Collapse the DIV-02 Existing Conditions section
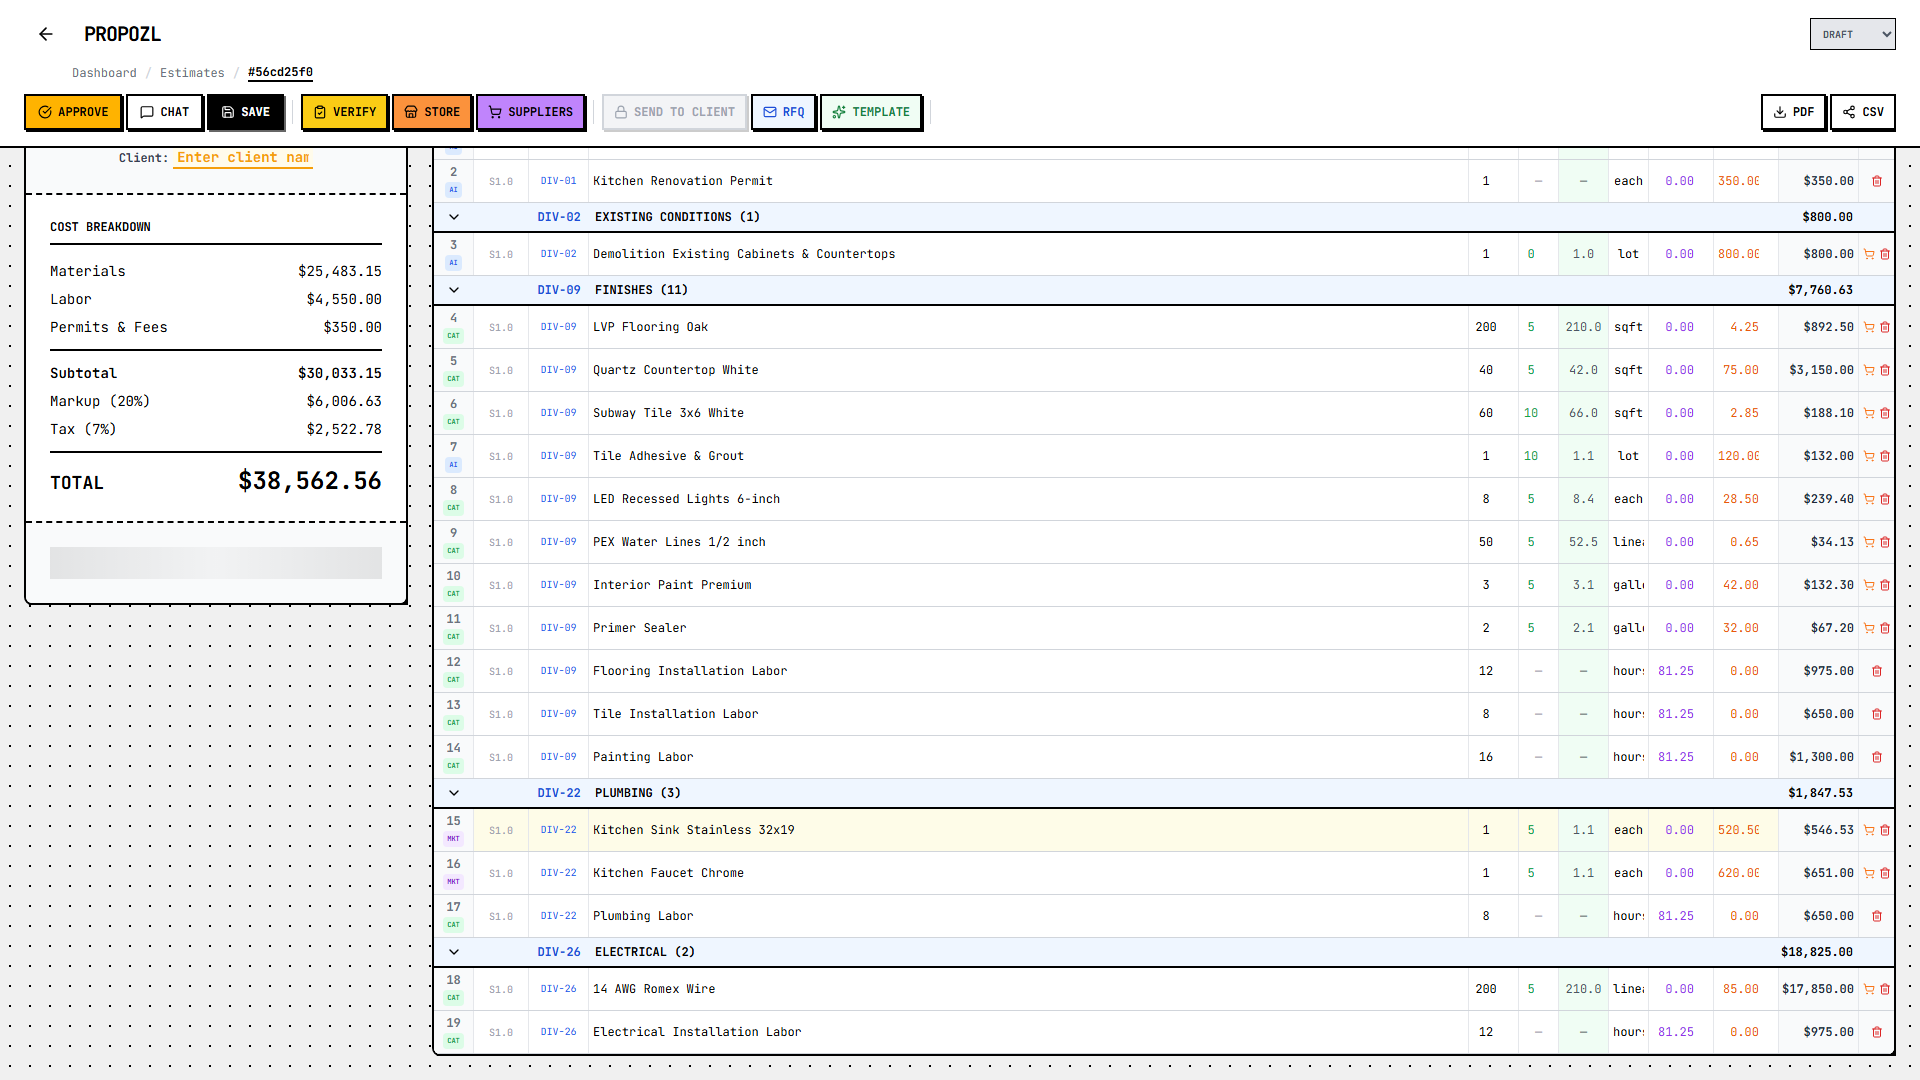This screenshot has height=1080, width=1920. coord(454,217)
